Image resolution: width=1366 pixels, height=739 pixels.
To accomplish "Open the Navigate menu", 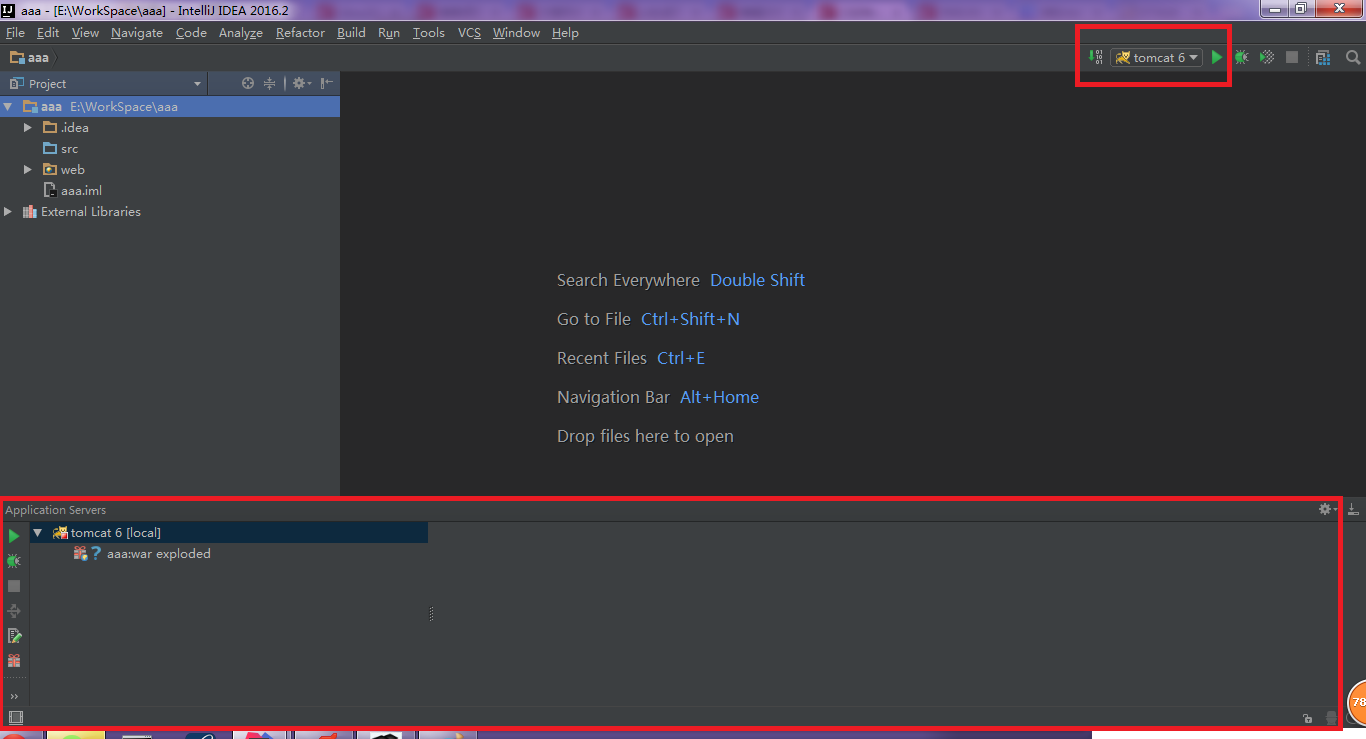I will pos(137,32).
